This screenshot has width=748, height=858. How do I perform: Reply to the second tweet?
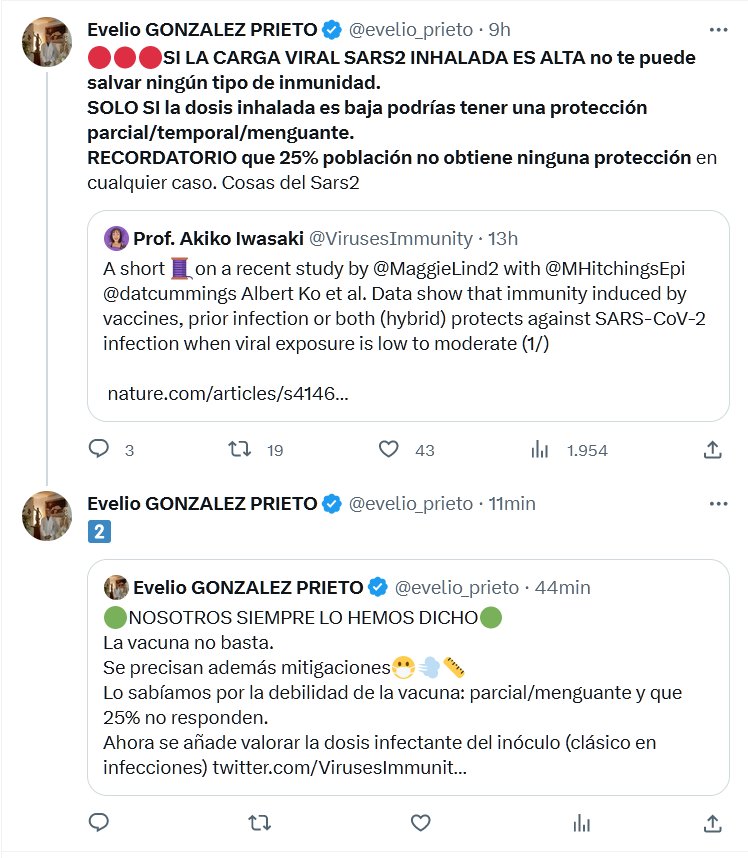tap(98, 823)
